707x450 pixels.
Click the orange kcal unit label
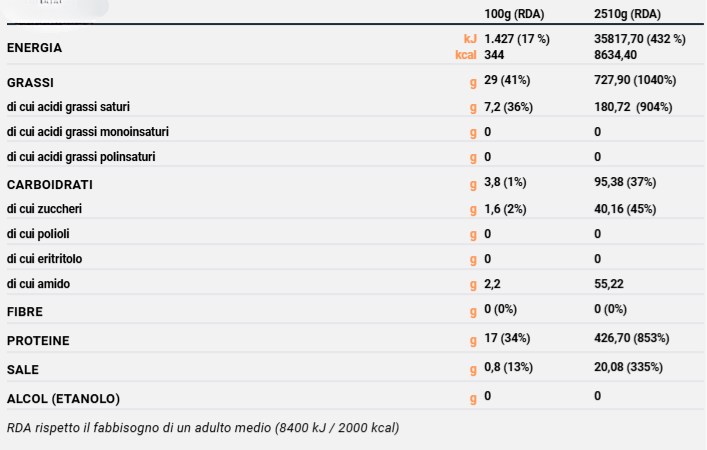click(x=466, y=55)
